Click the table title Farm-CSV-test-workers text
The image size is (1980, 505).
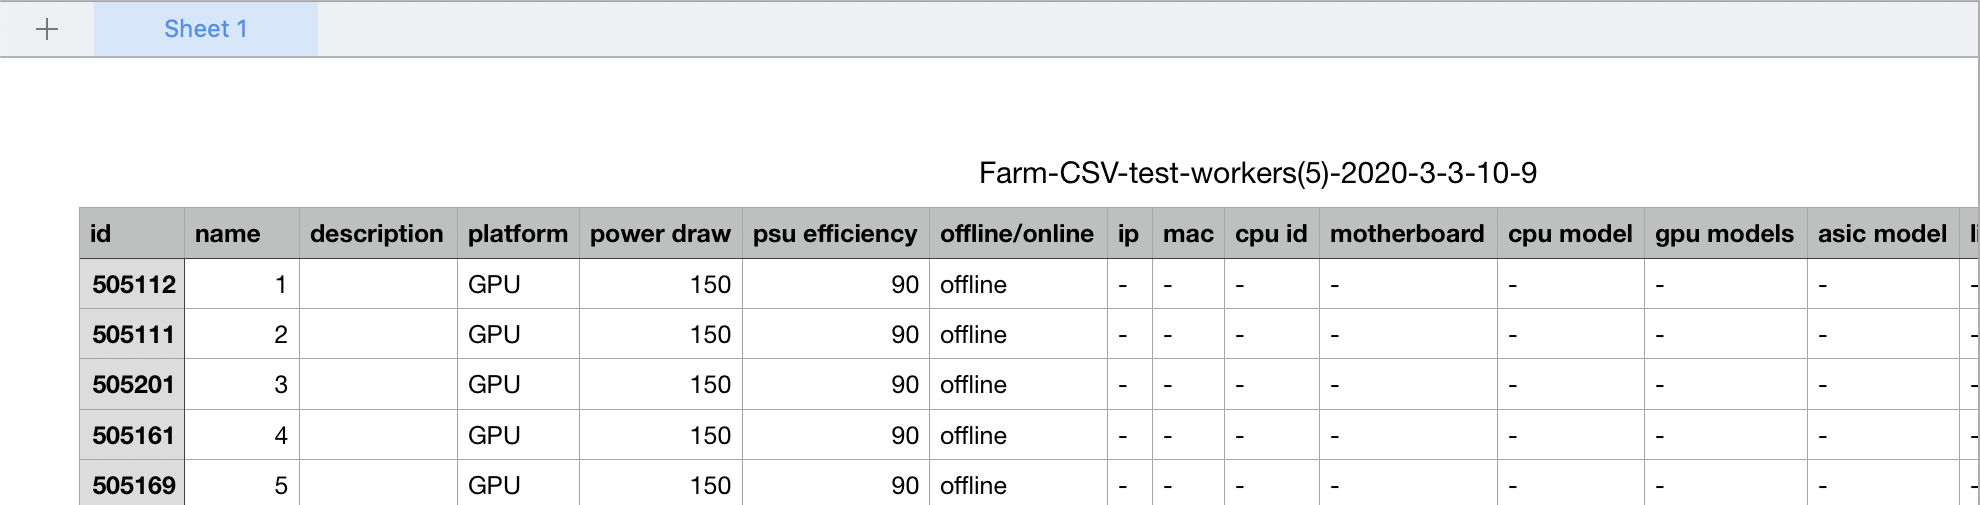coord(1257,173)
